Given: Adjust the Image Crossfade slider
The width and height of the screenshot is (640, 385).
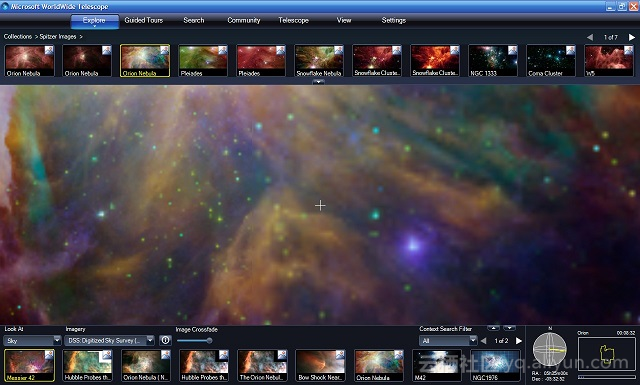Looking at the screenshot, I should click(x=195, y=340).
